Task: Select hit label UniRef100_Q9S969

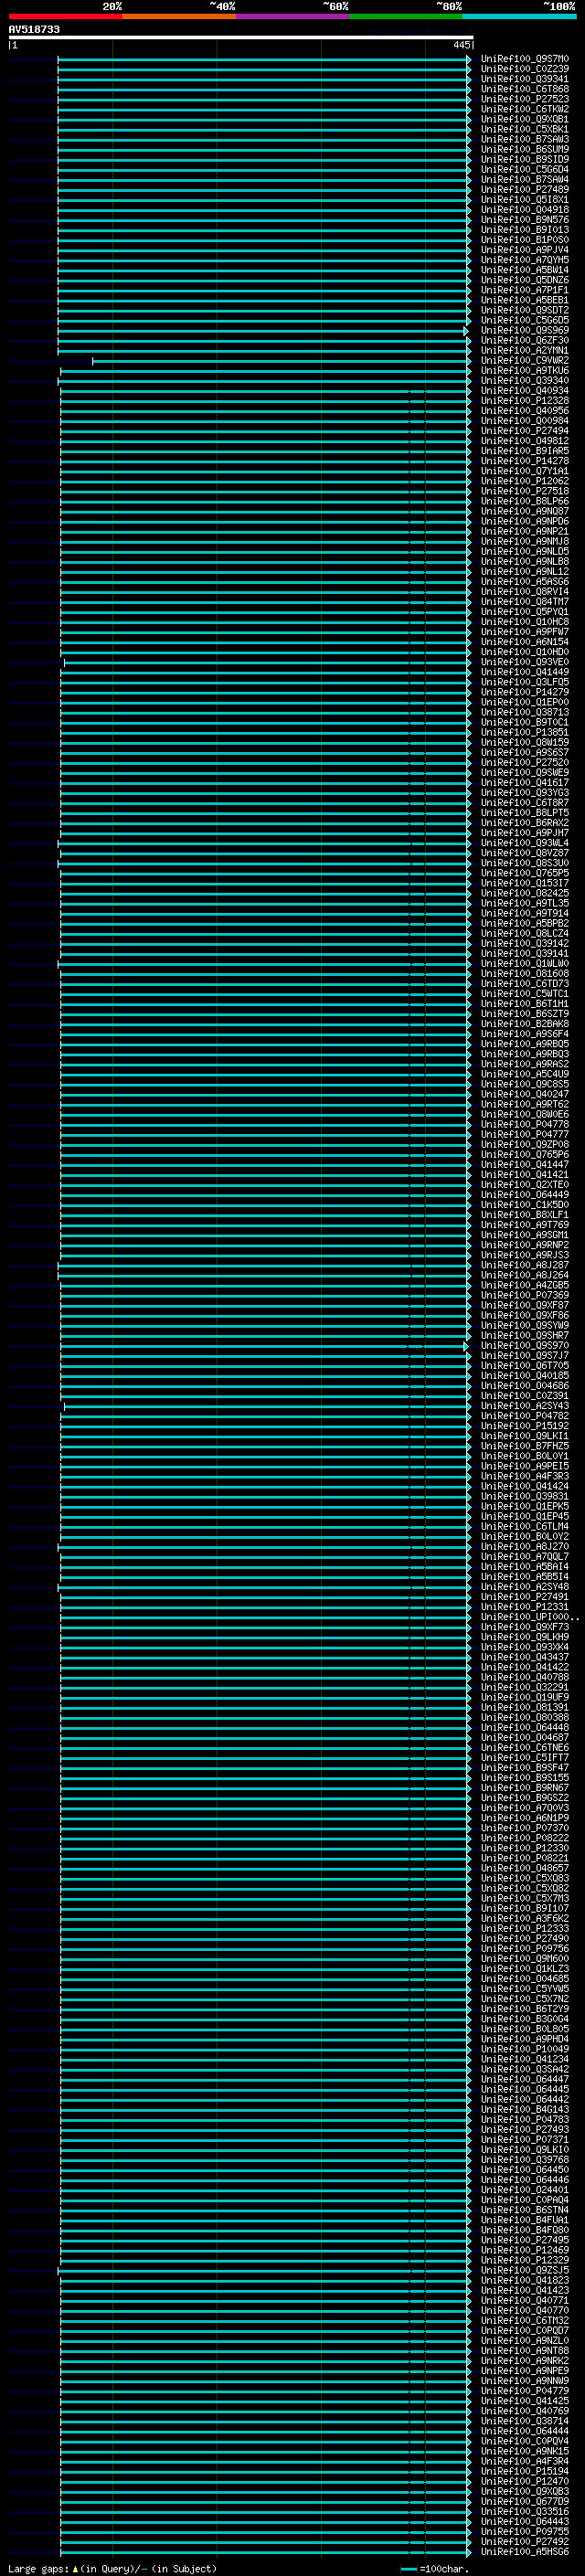Action: pos(524,330)
